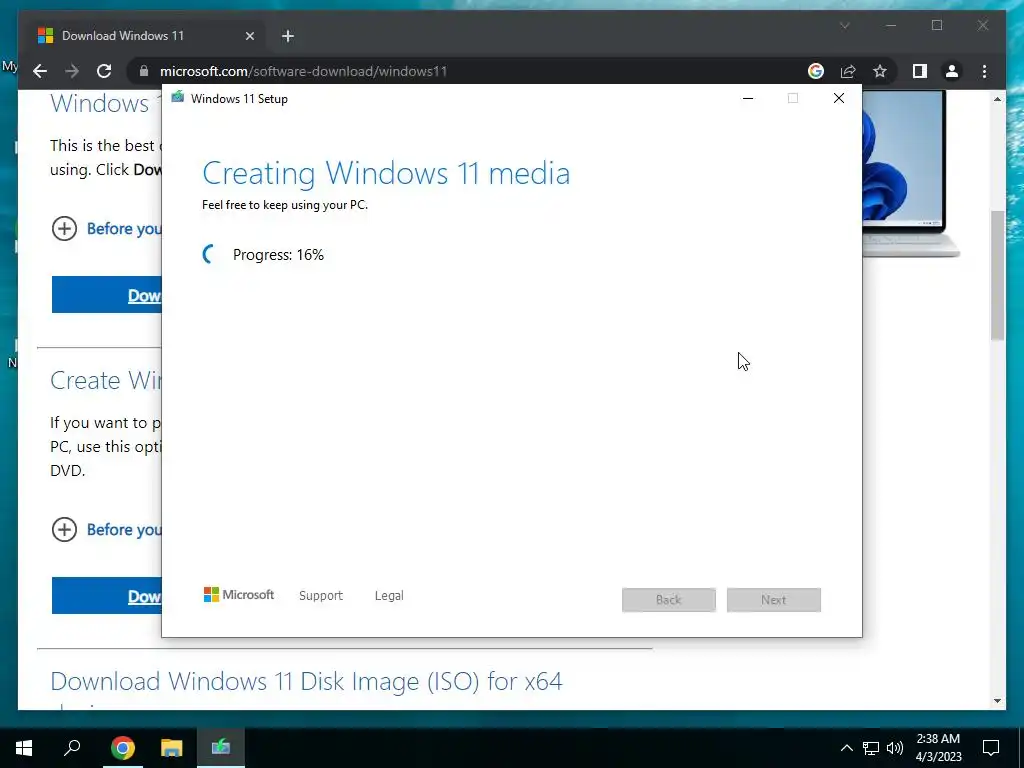Open volume control tray icon
1024x768 pixels.
[x=895, y=748]
